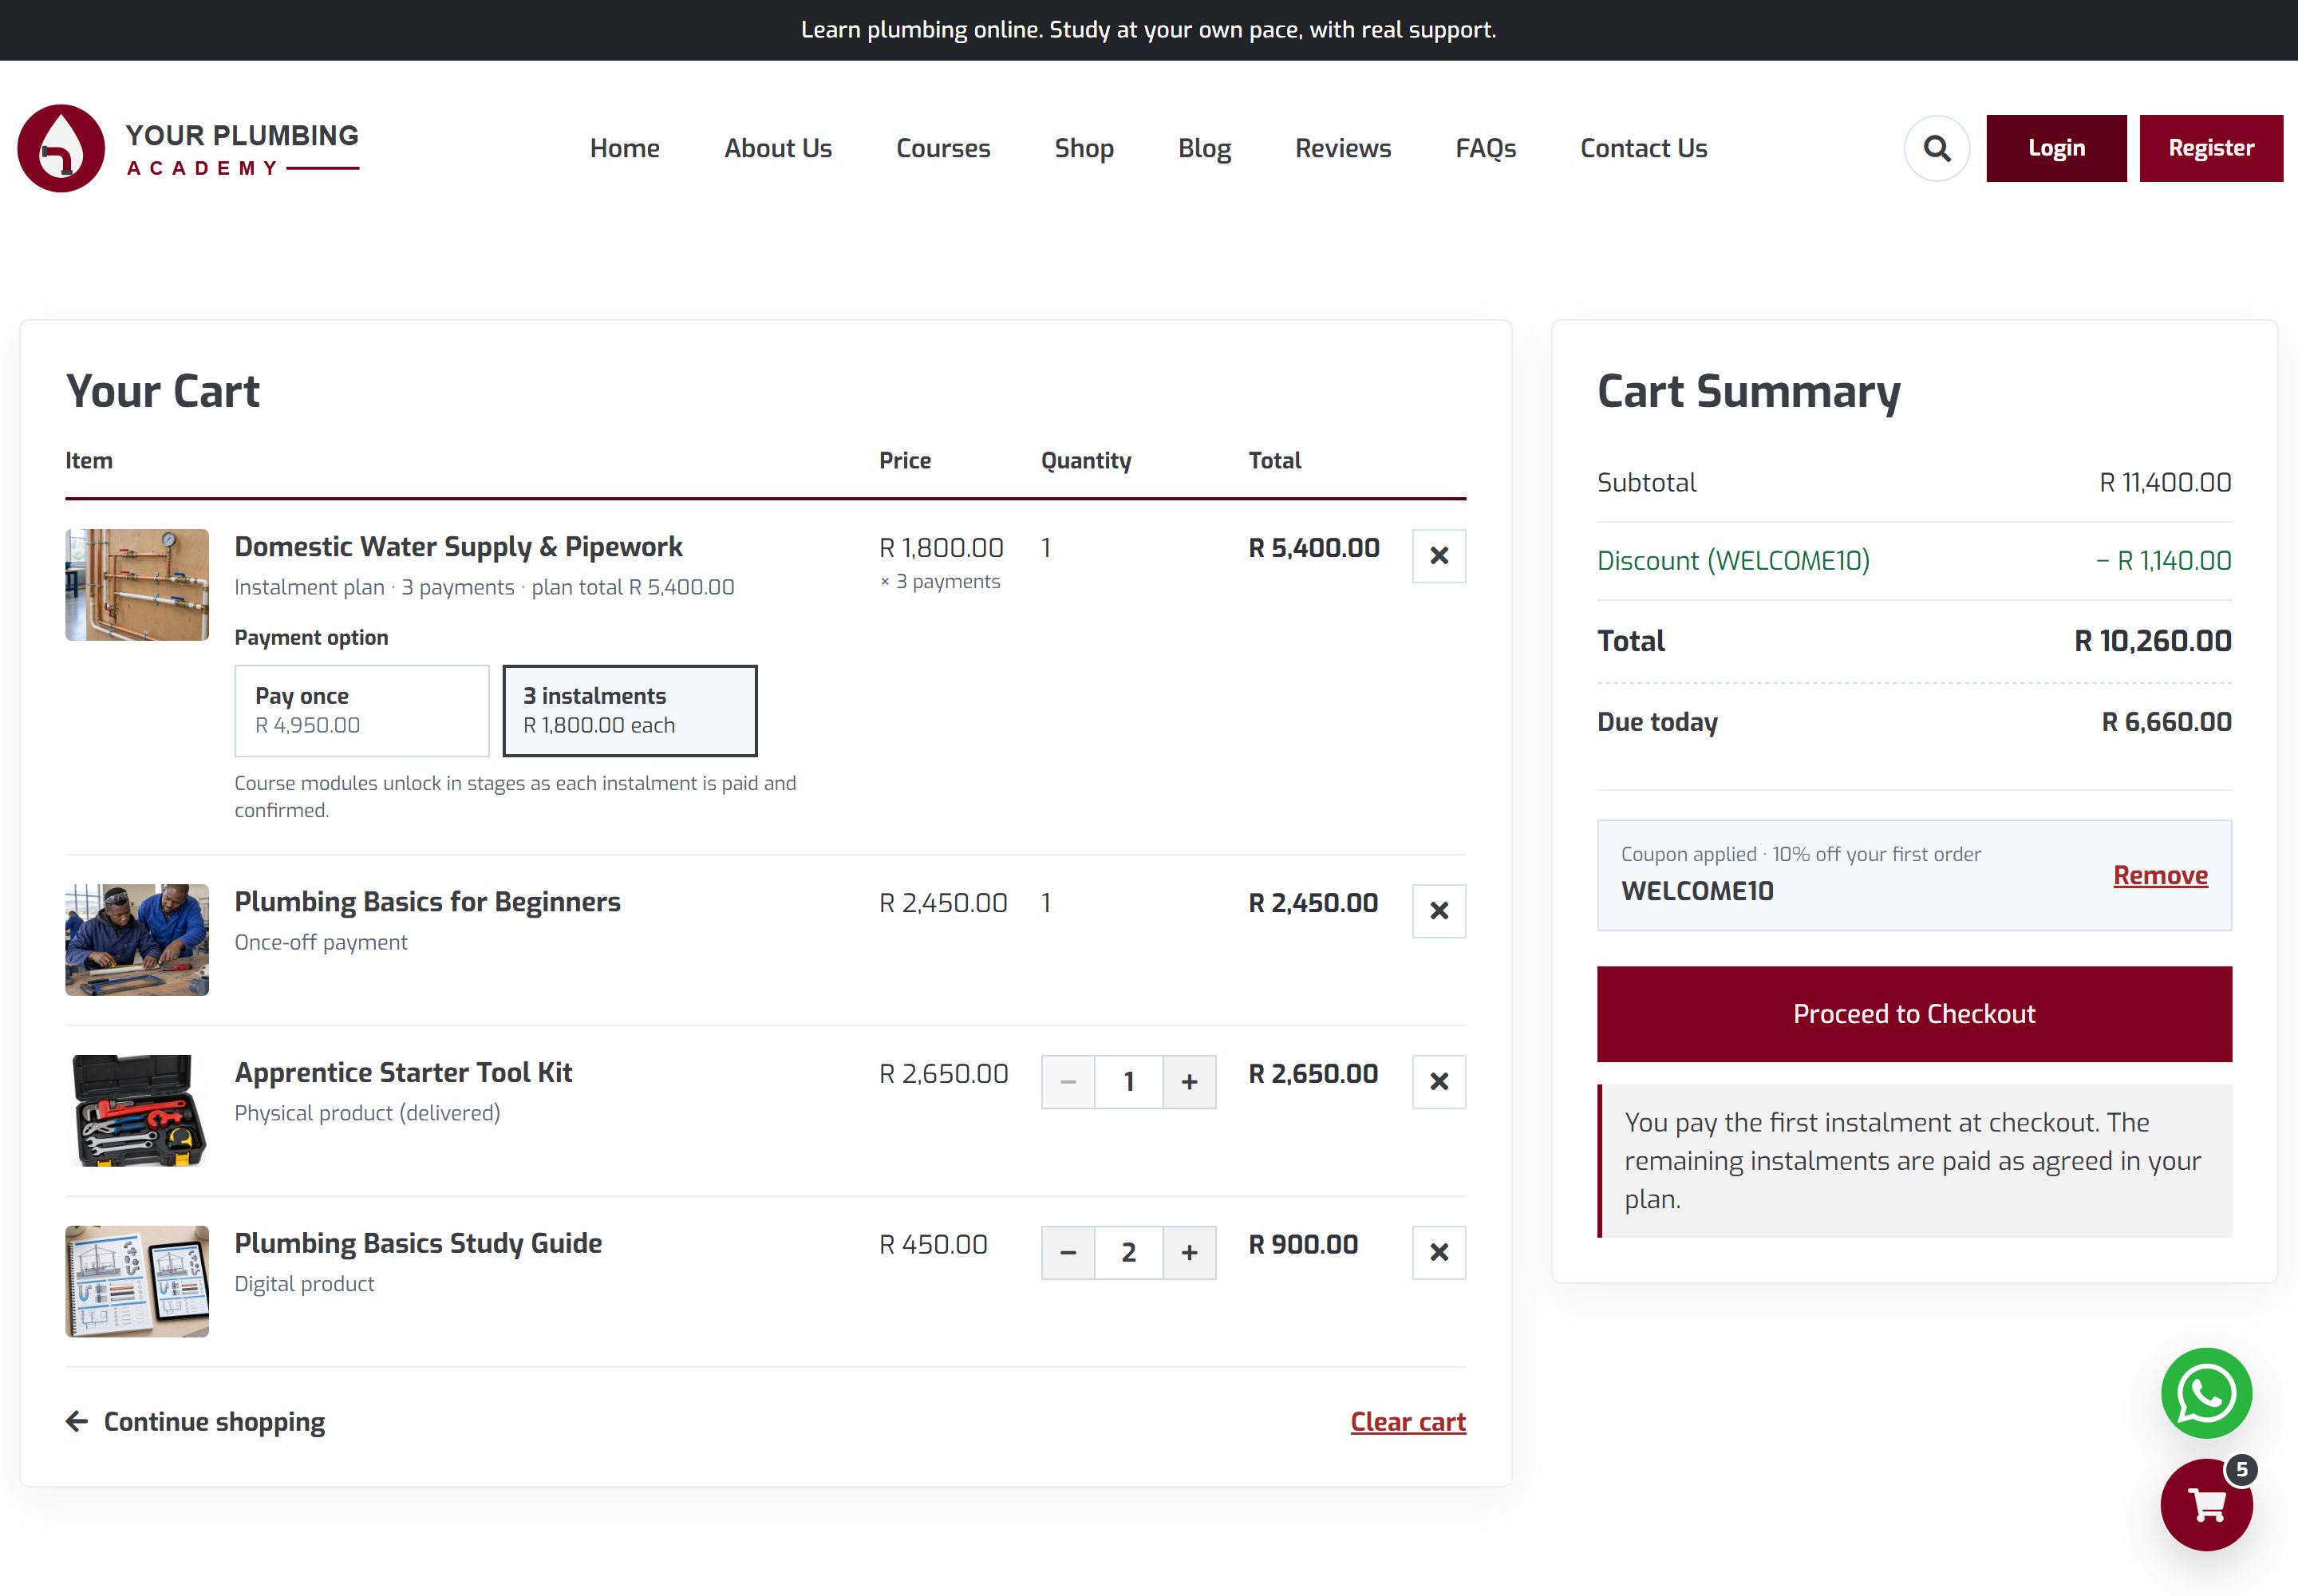Open the search magnifier icon
The image size is (2298, 1596).
(x=1936, y=148)
